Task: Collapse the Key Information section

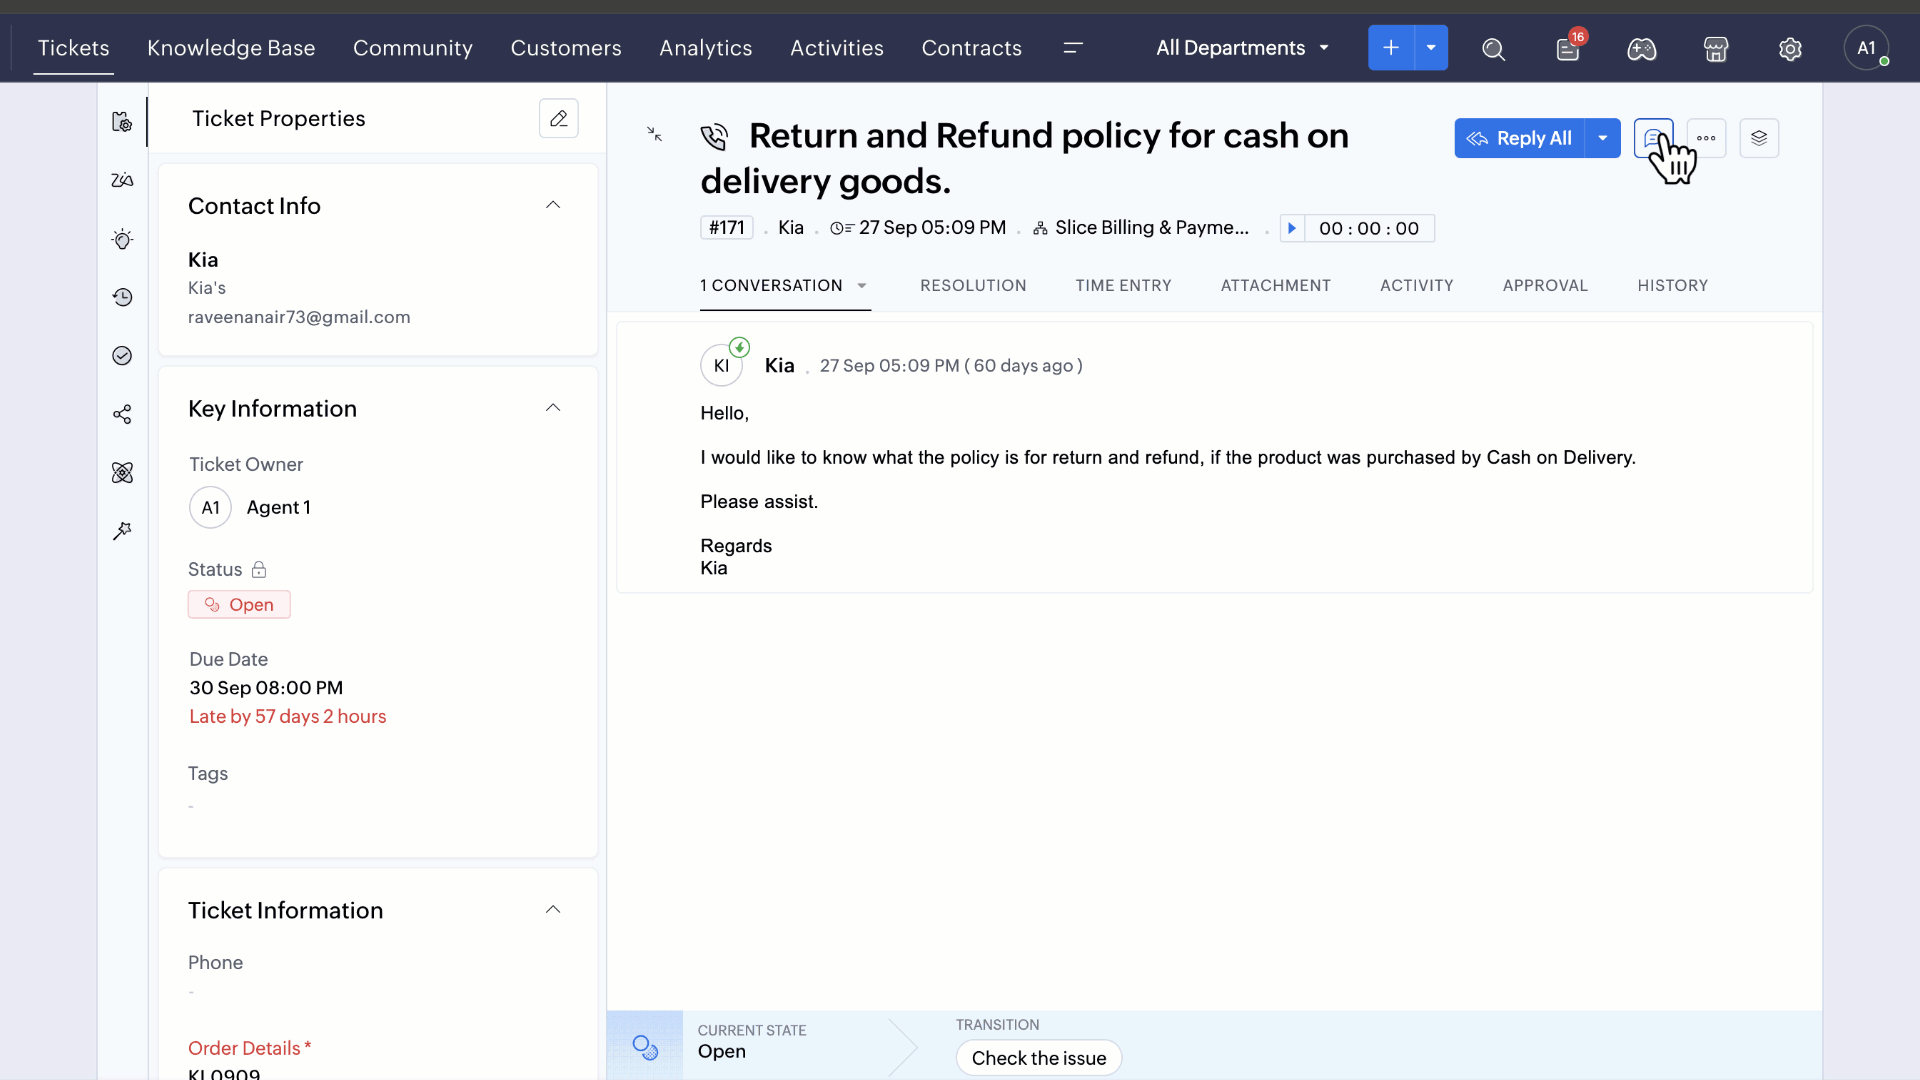Action: [553, 408]
